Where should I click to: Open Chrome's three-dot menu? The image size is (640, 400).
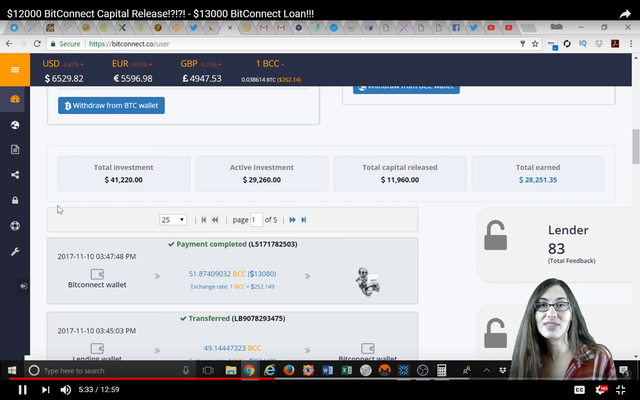(631, 44)
